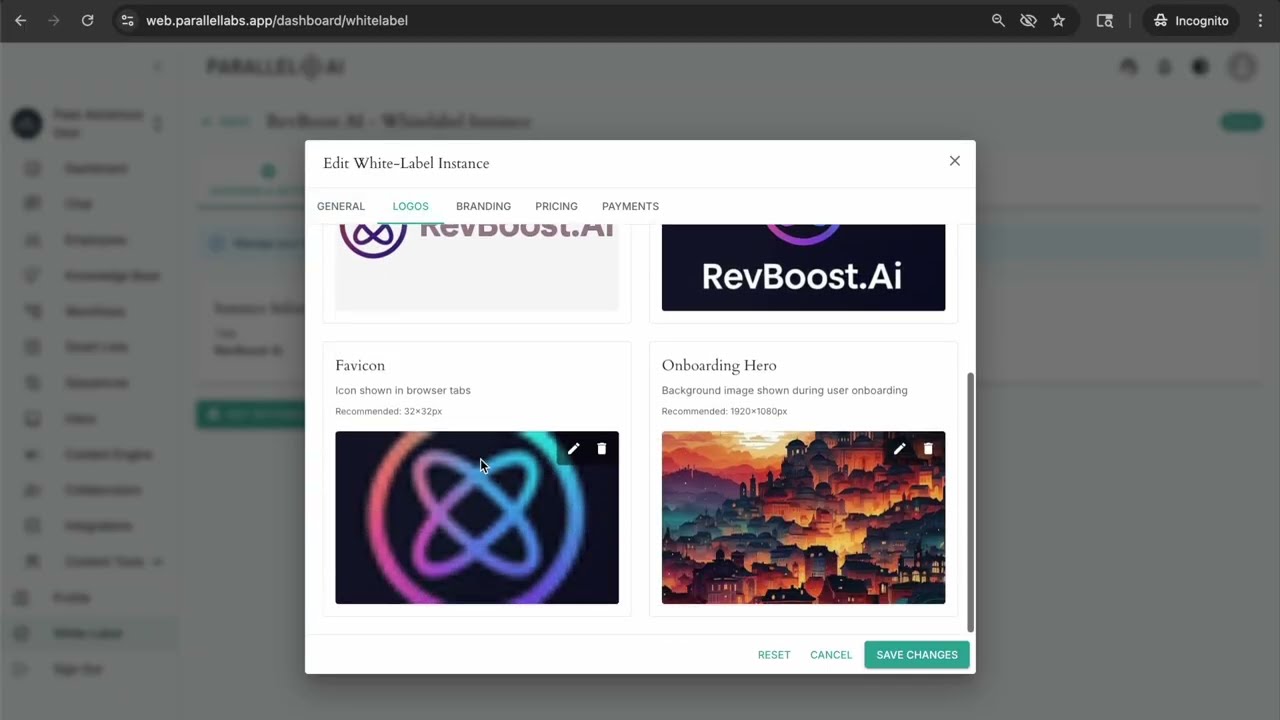Open the Chrome three-dot menu
1280x720 pixels.
(x=1260, y=20)
